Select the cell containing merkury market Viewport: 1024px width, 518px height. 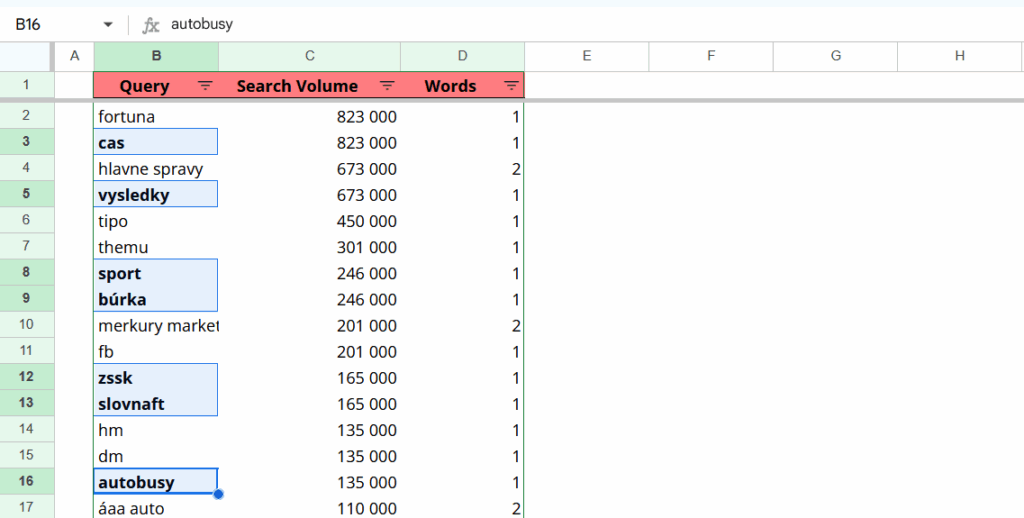tap(156, 325)
